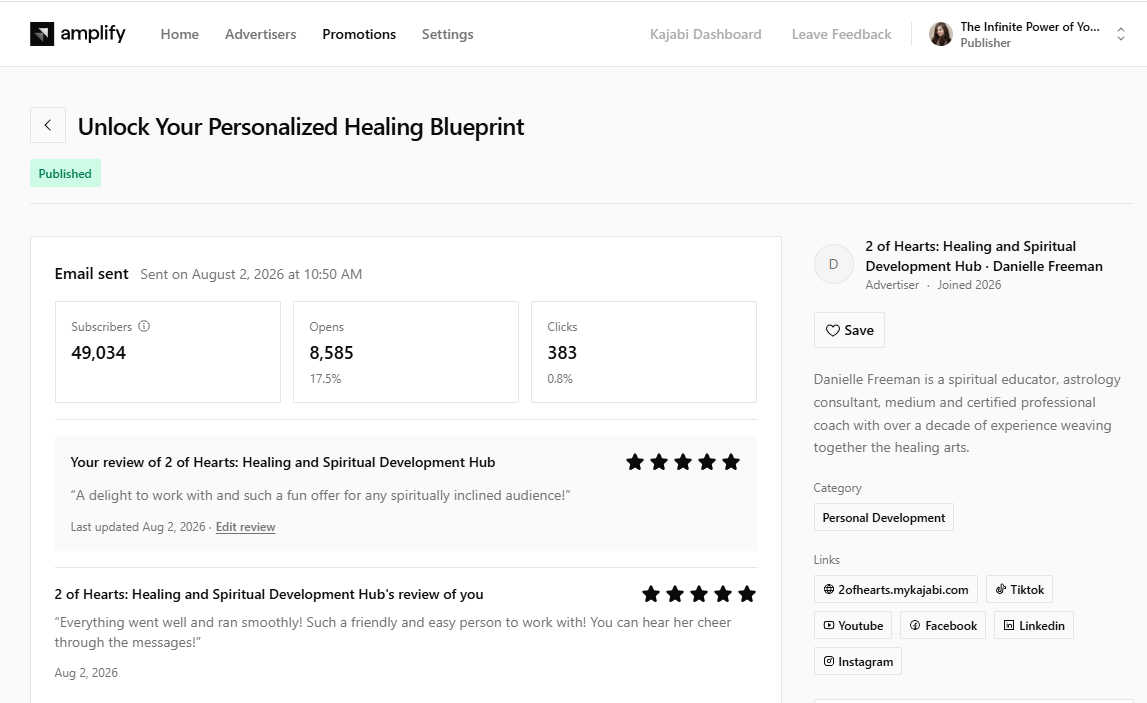Viewport: 1147px width, 703px height.
Task: Open the Home menu item
Action: (180, 34)
